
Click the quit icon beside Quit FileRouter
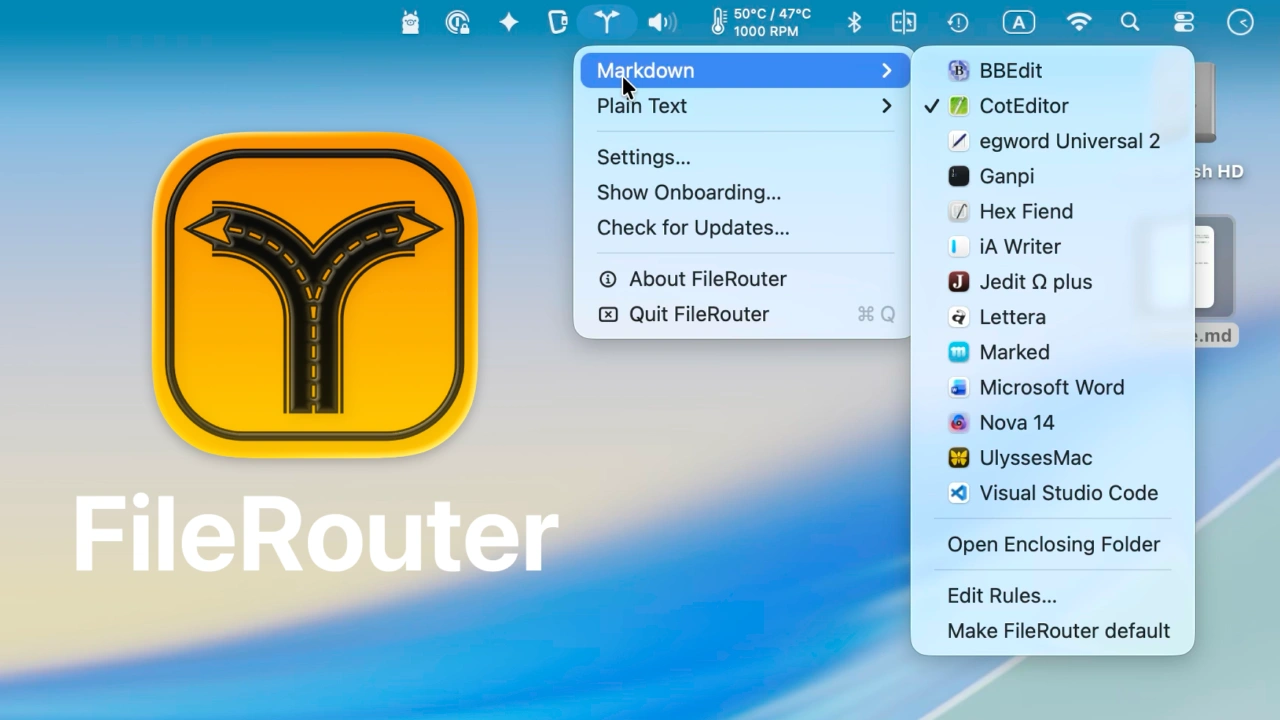[x=607, y=314]
